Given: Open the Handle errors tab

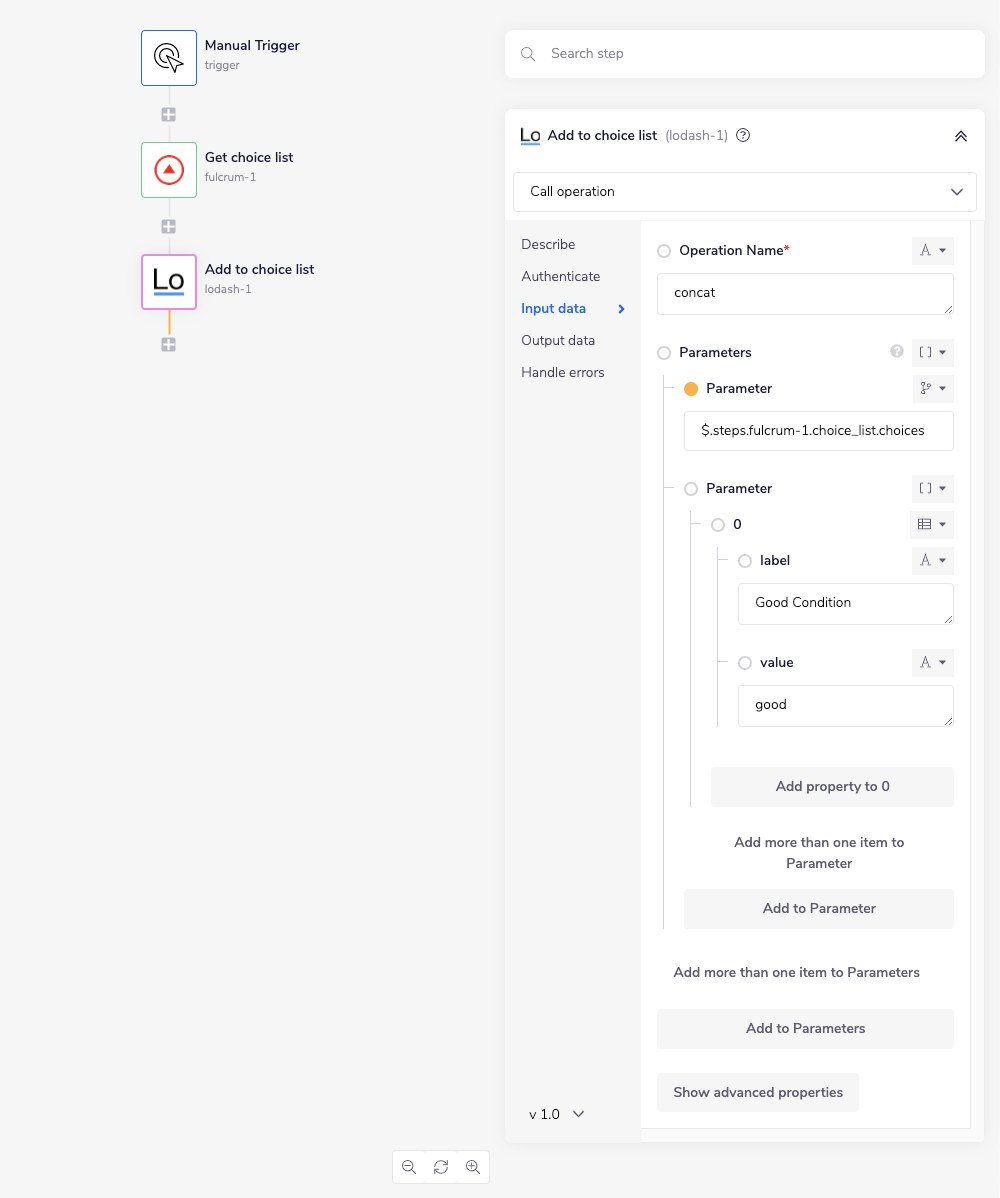Looking at the screenshot, I should point(563,373).
